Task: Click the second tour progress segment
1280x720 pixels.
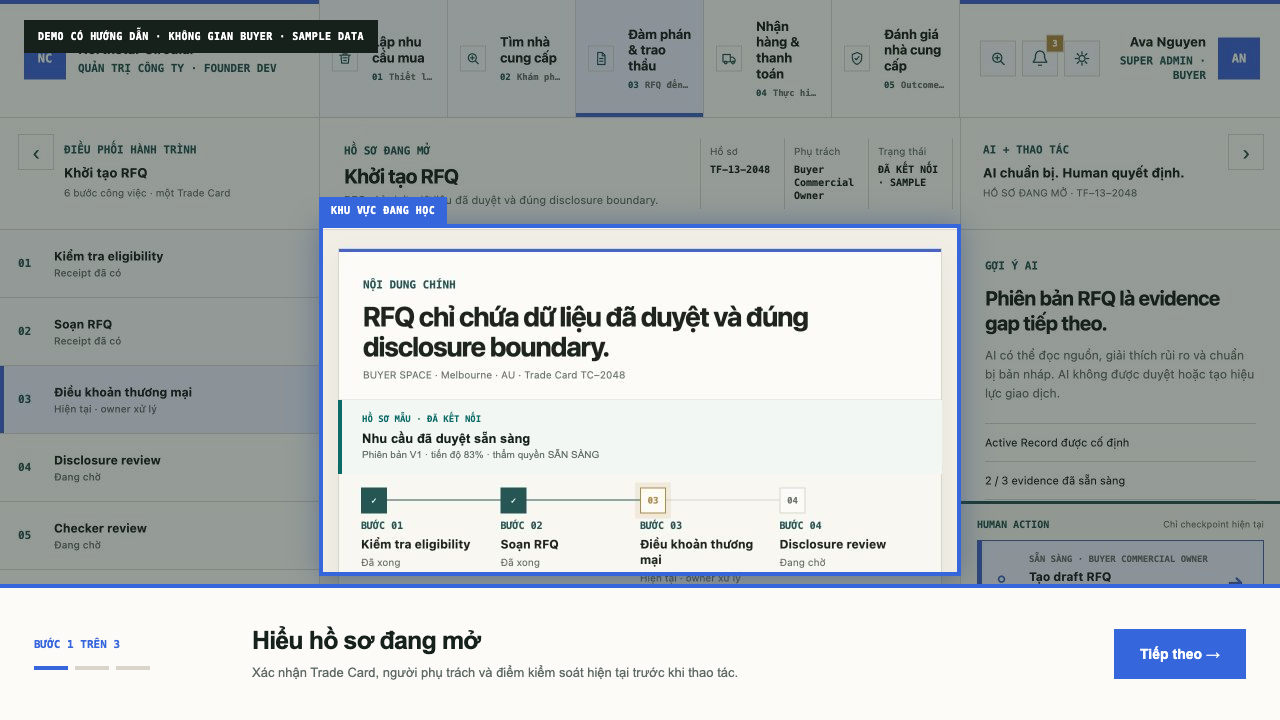Action: click(x=92, y=668)
